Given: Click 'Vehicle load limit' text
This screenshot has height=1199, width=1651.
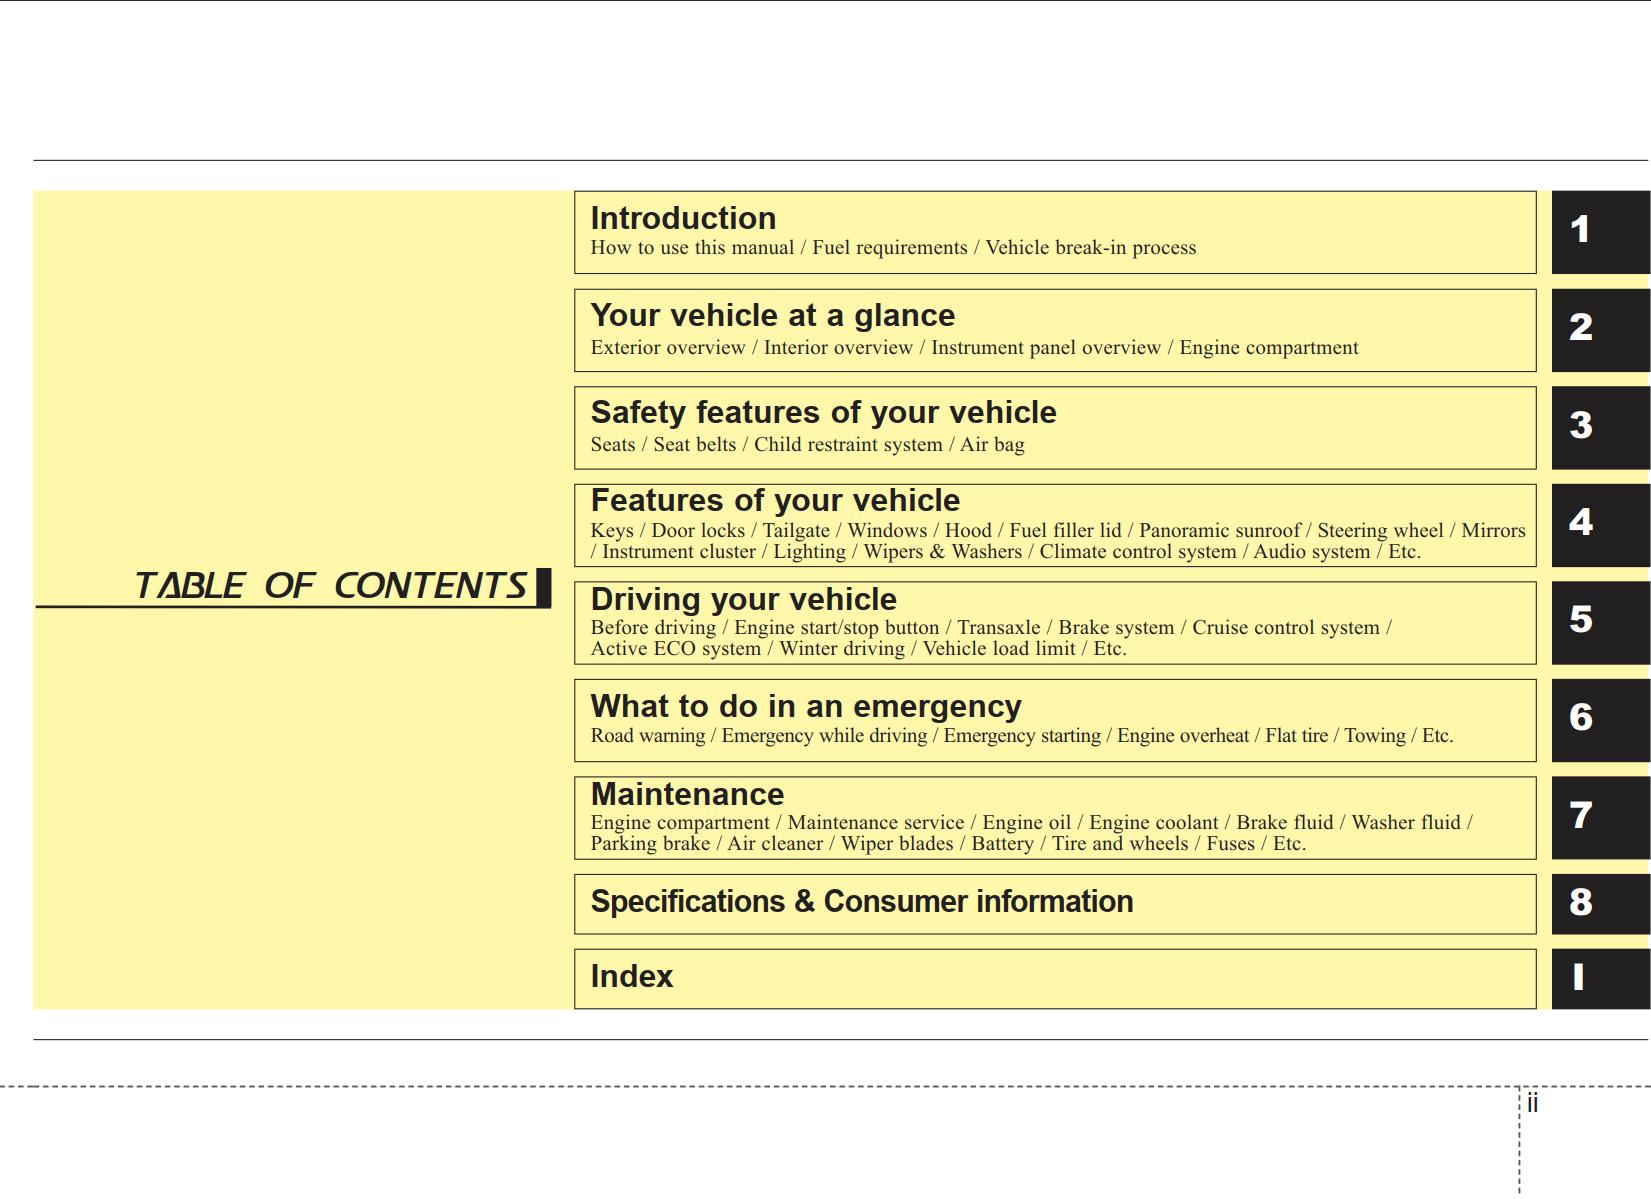Looking at the screenshot, I should [x=998, y=649].
